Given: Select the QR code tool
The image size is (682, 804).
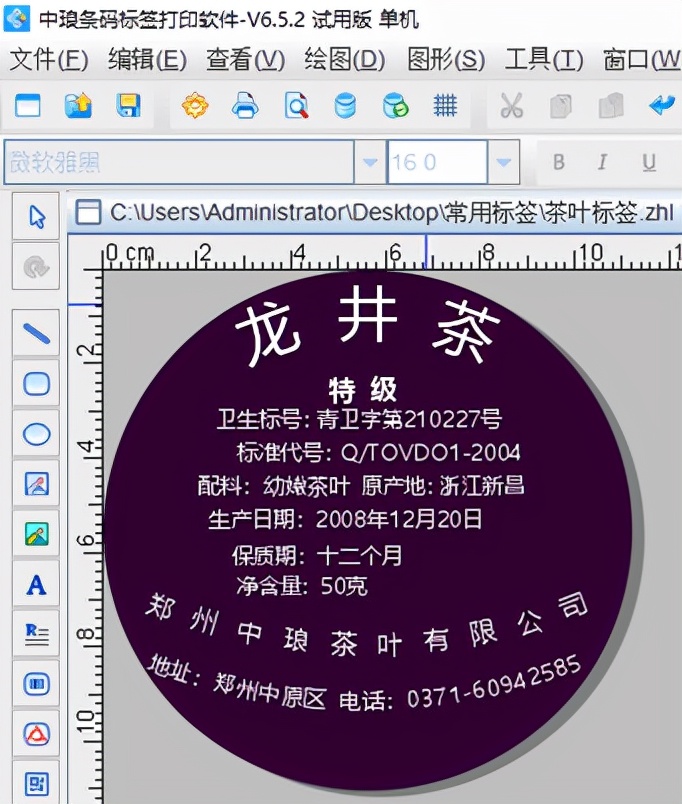Looking at the screenshot, I should (36, 783).
